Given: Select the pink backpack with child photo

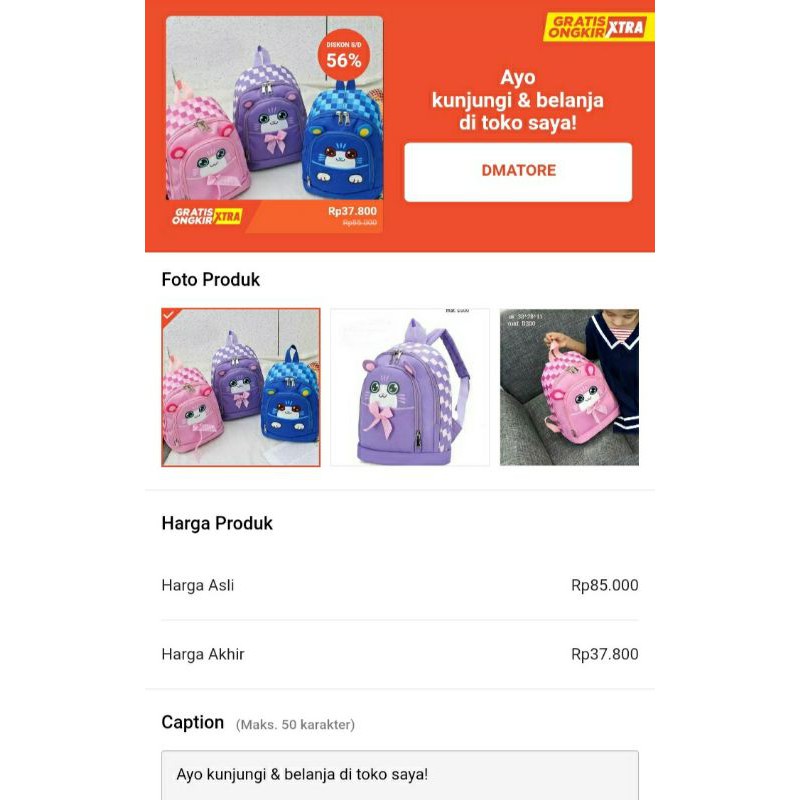Looking at the screenshot, I should click(x=569, y=387).
